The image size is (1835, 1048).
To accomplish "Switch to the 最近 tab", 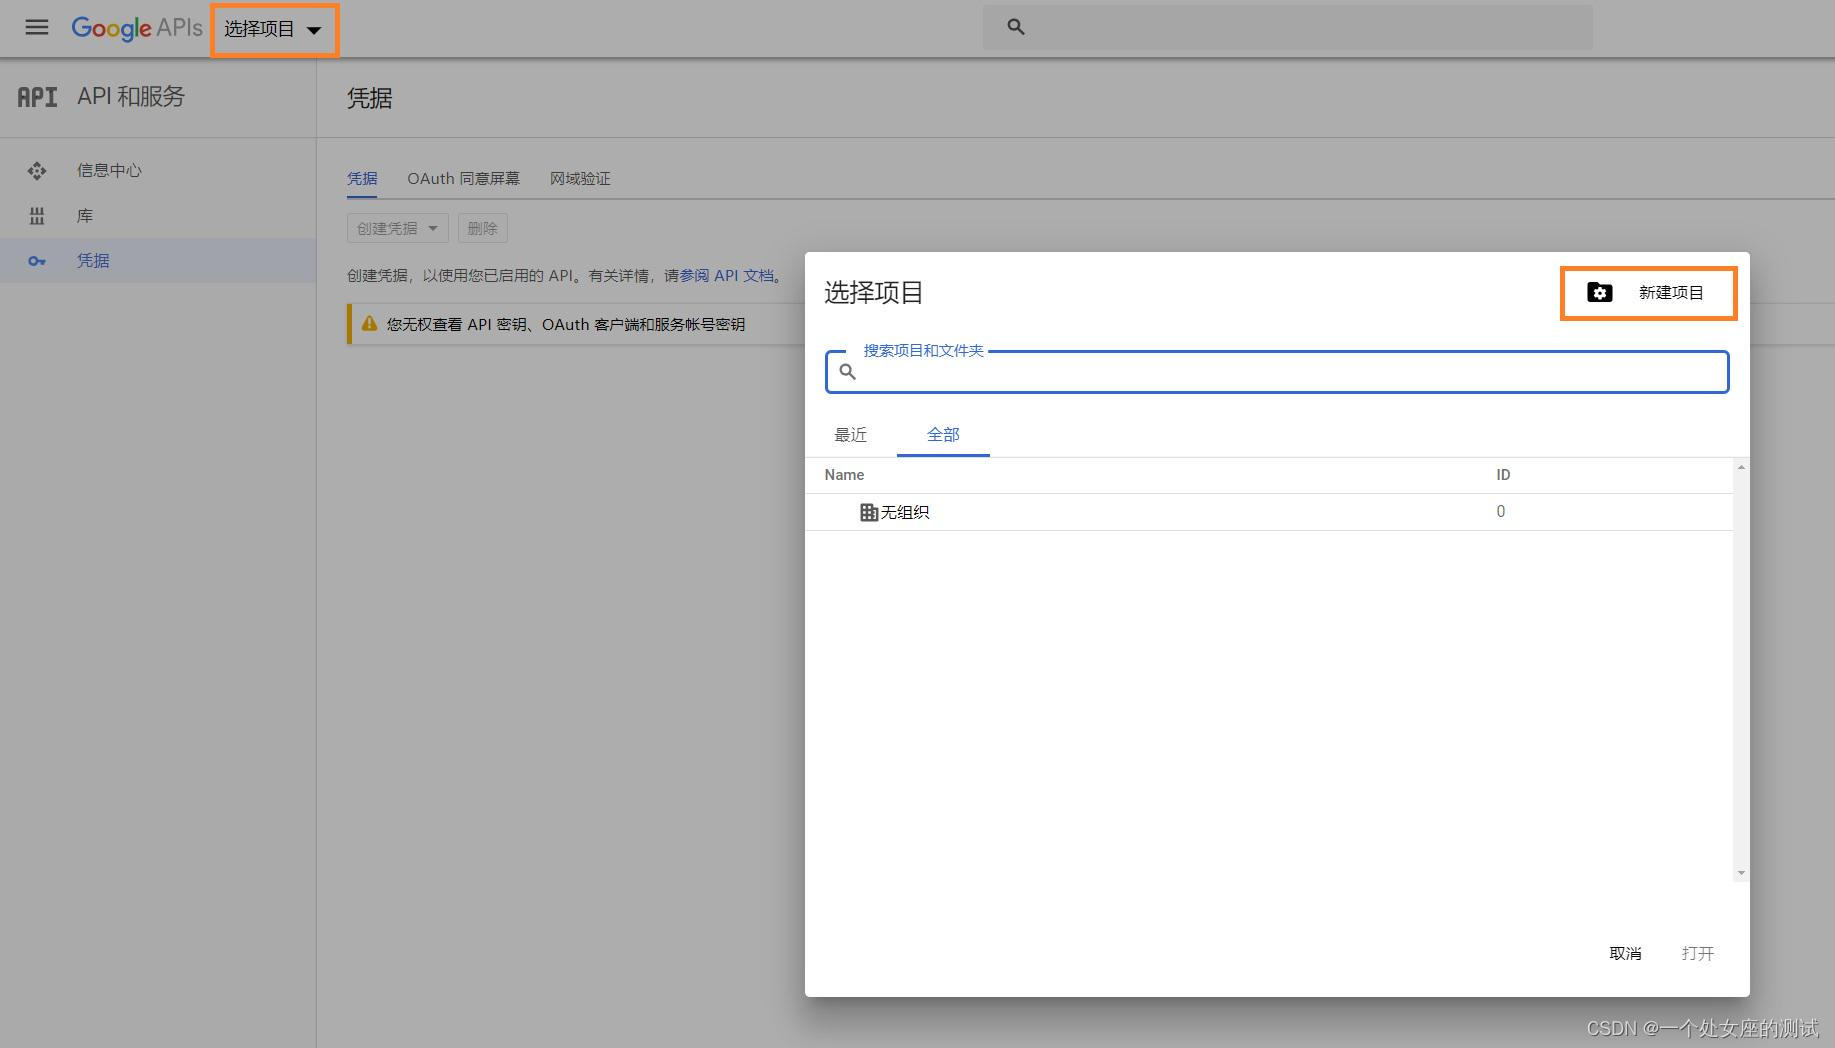I will pyautogui.click(x=850, y=435).
